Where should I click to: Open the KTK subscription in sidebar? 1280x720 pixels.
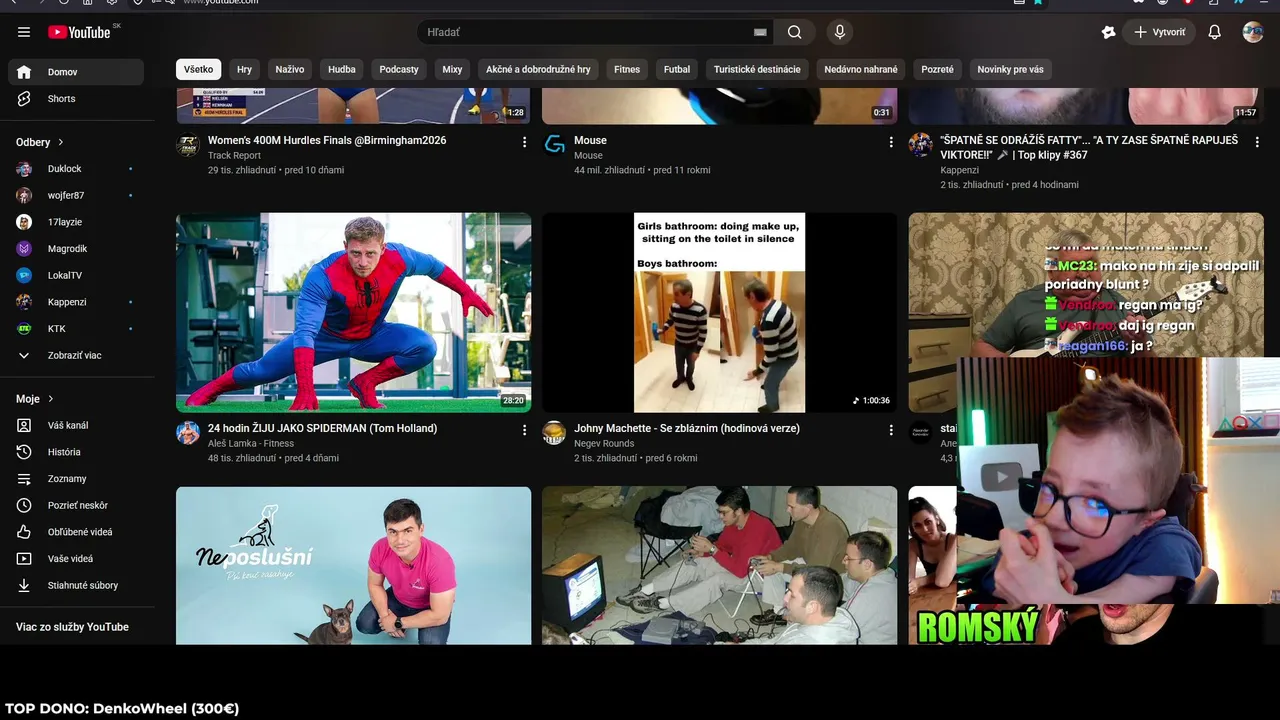tap(76, 329)
